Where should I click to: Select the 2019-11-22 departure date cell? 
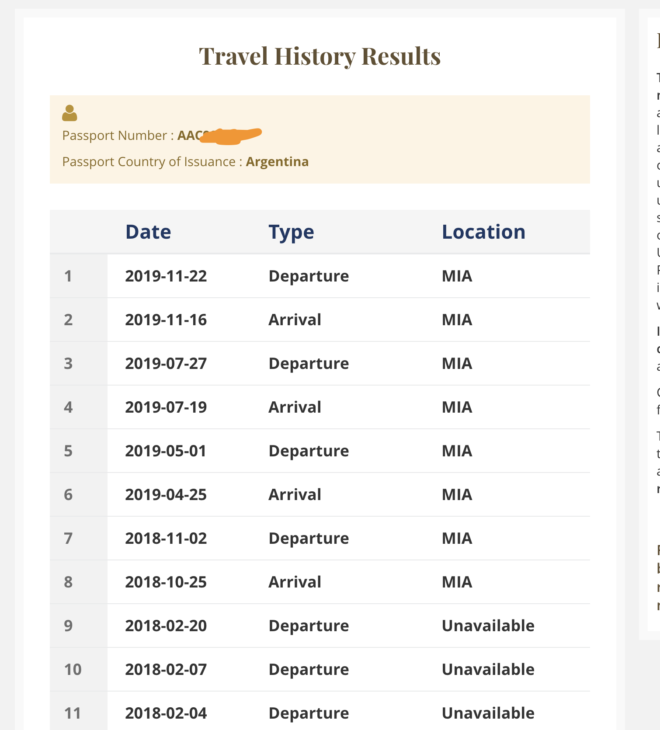tap(166, 276)
